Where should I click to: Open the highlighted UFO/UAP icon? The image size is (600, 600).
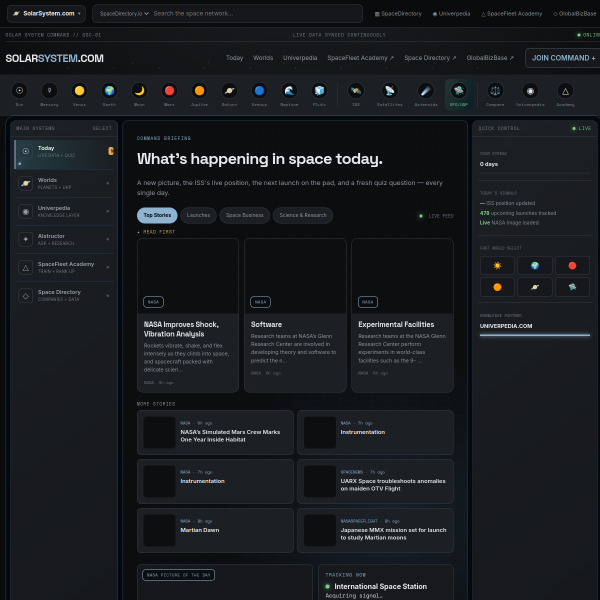458,94
